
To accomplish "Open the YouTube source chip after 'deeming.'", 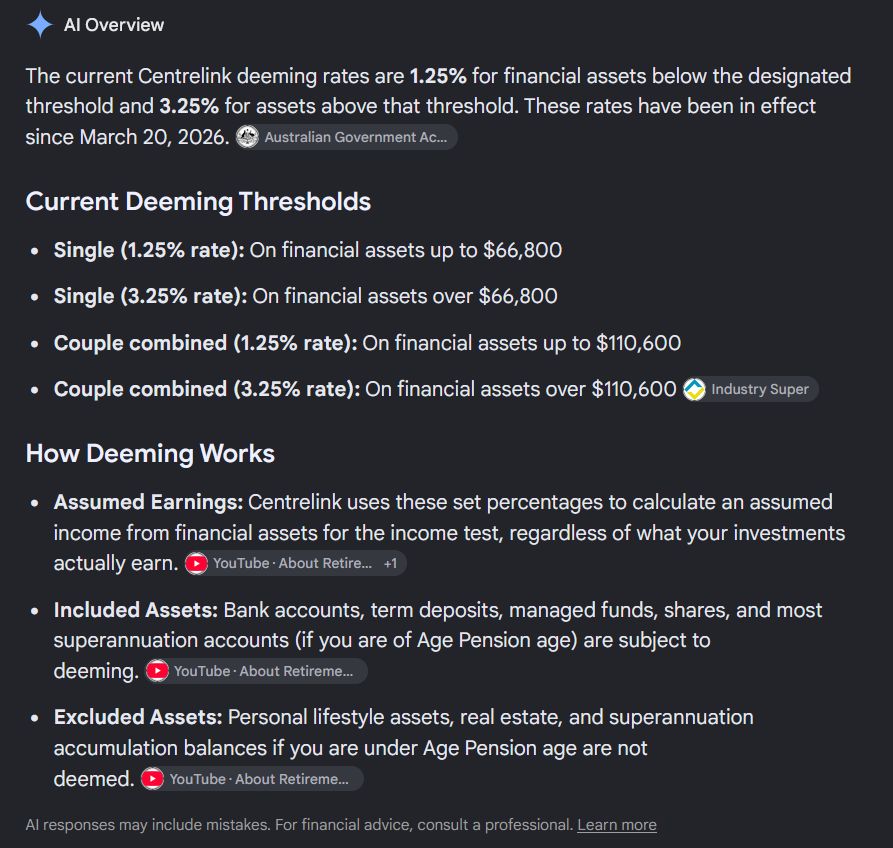I will 256,671.
